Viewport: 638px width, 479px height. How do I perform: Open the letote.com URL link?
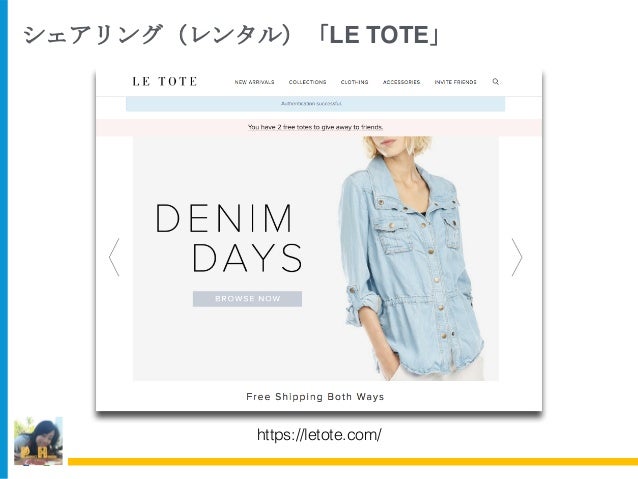click(319, 435)
